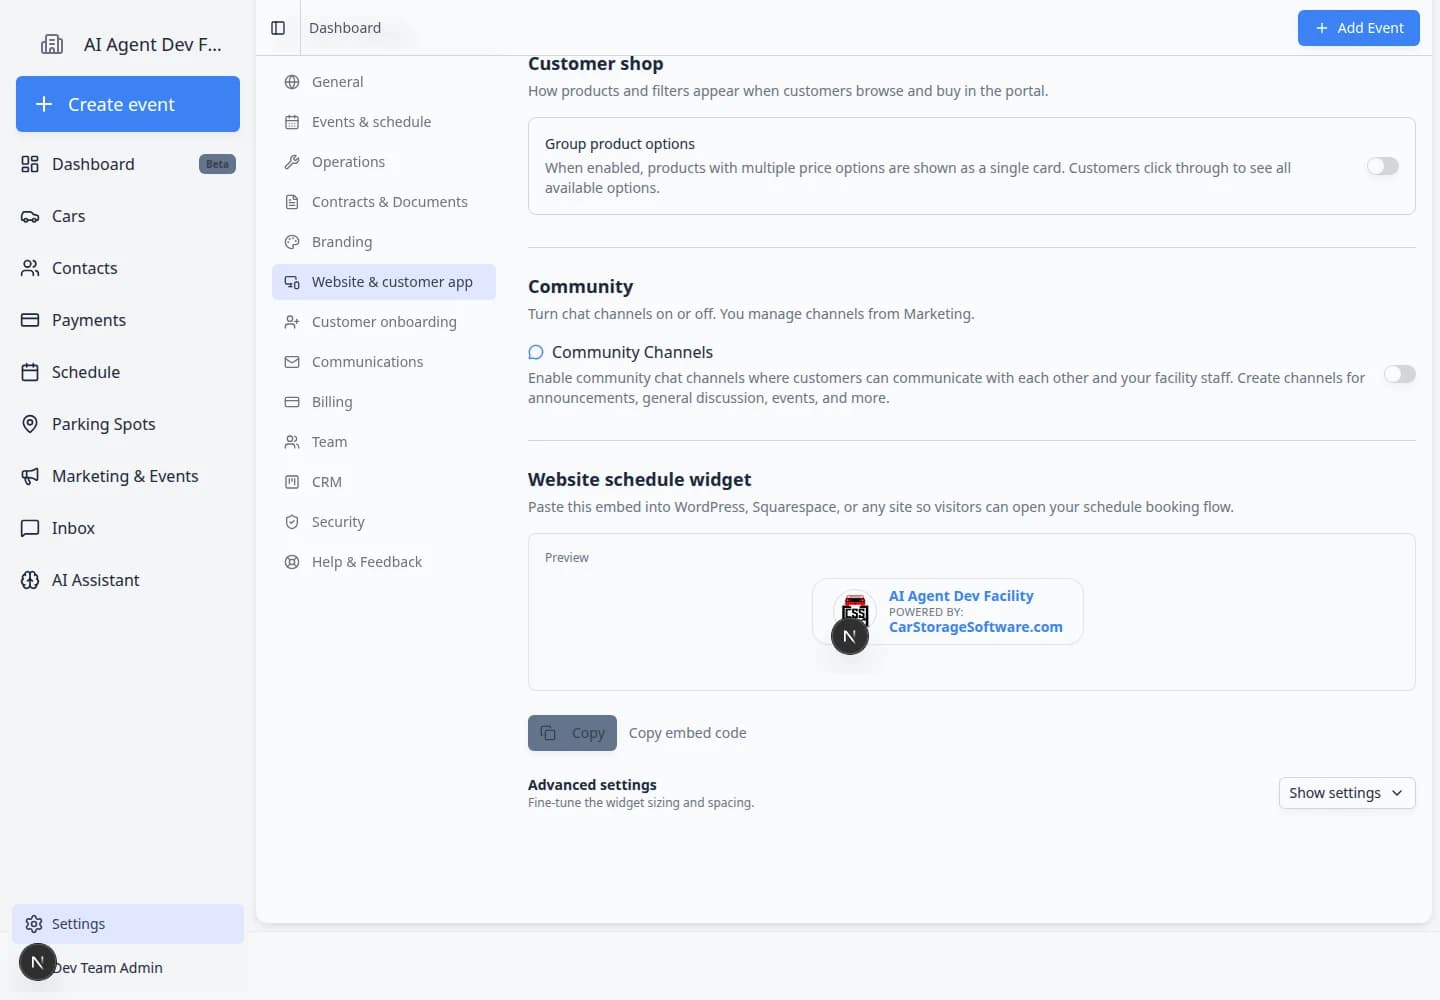Click the Settings gear icon
This screenshot has width=1440, height=1000.
[x=34, y=924]
